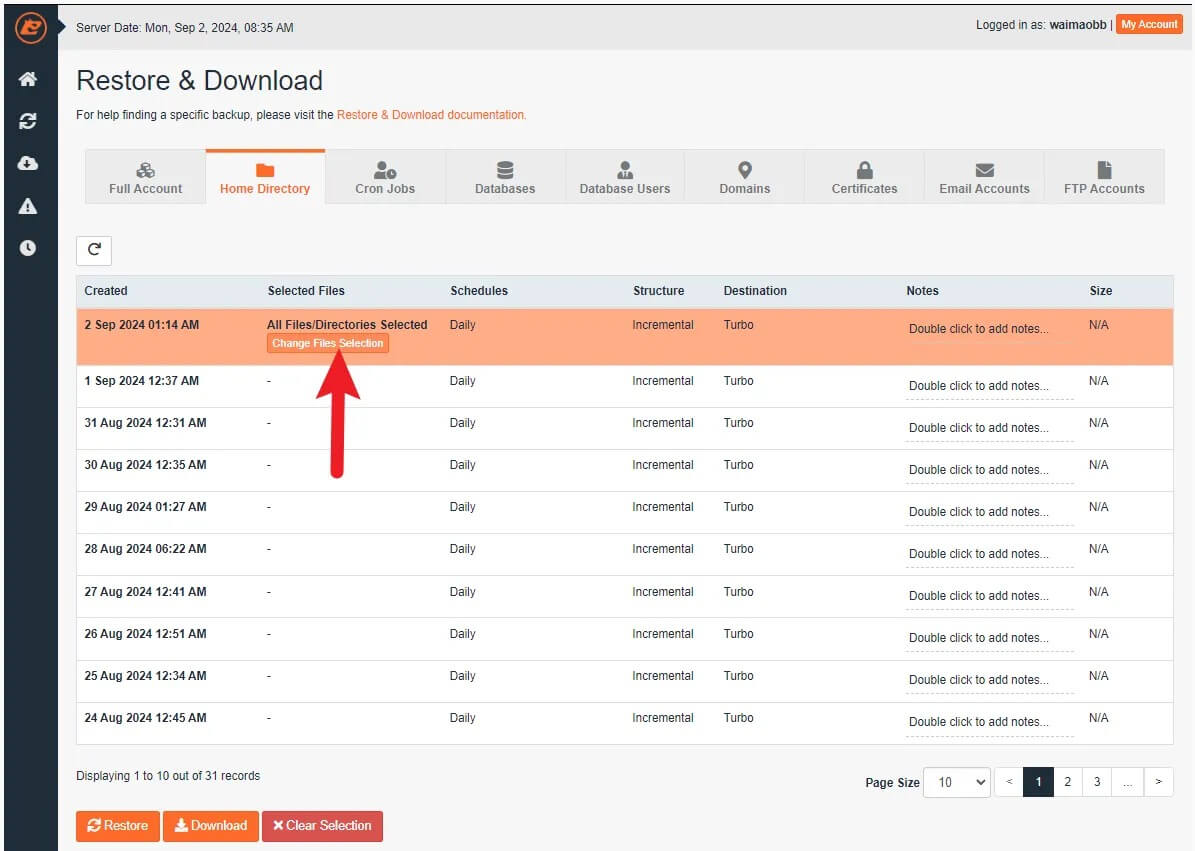Viewport: 1195px width, 851px height.
Task: Go to page 2 of records
Action: pyautogui.click(x=1067, y=782)
